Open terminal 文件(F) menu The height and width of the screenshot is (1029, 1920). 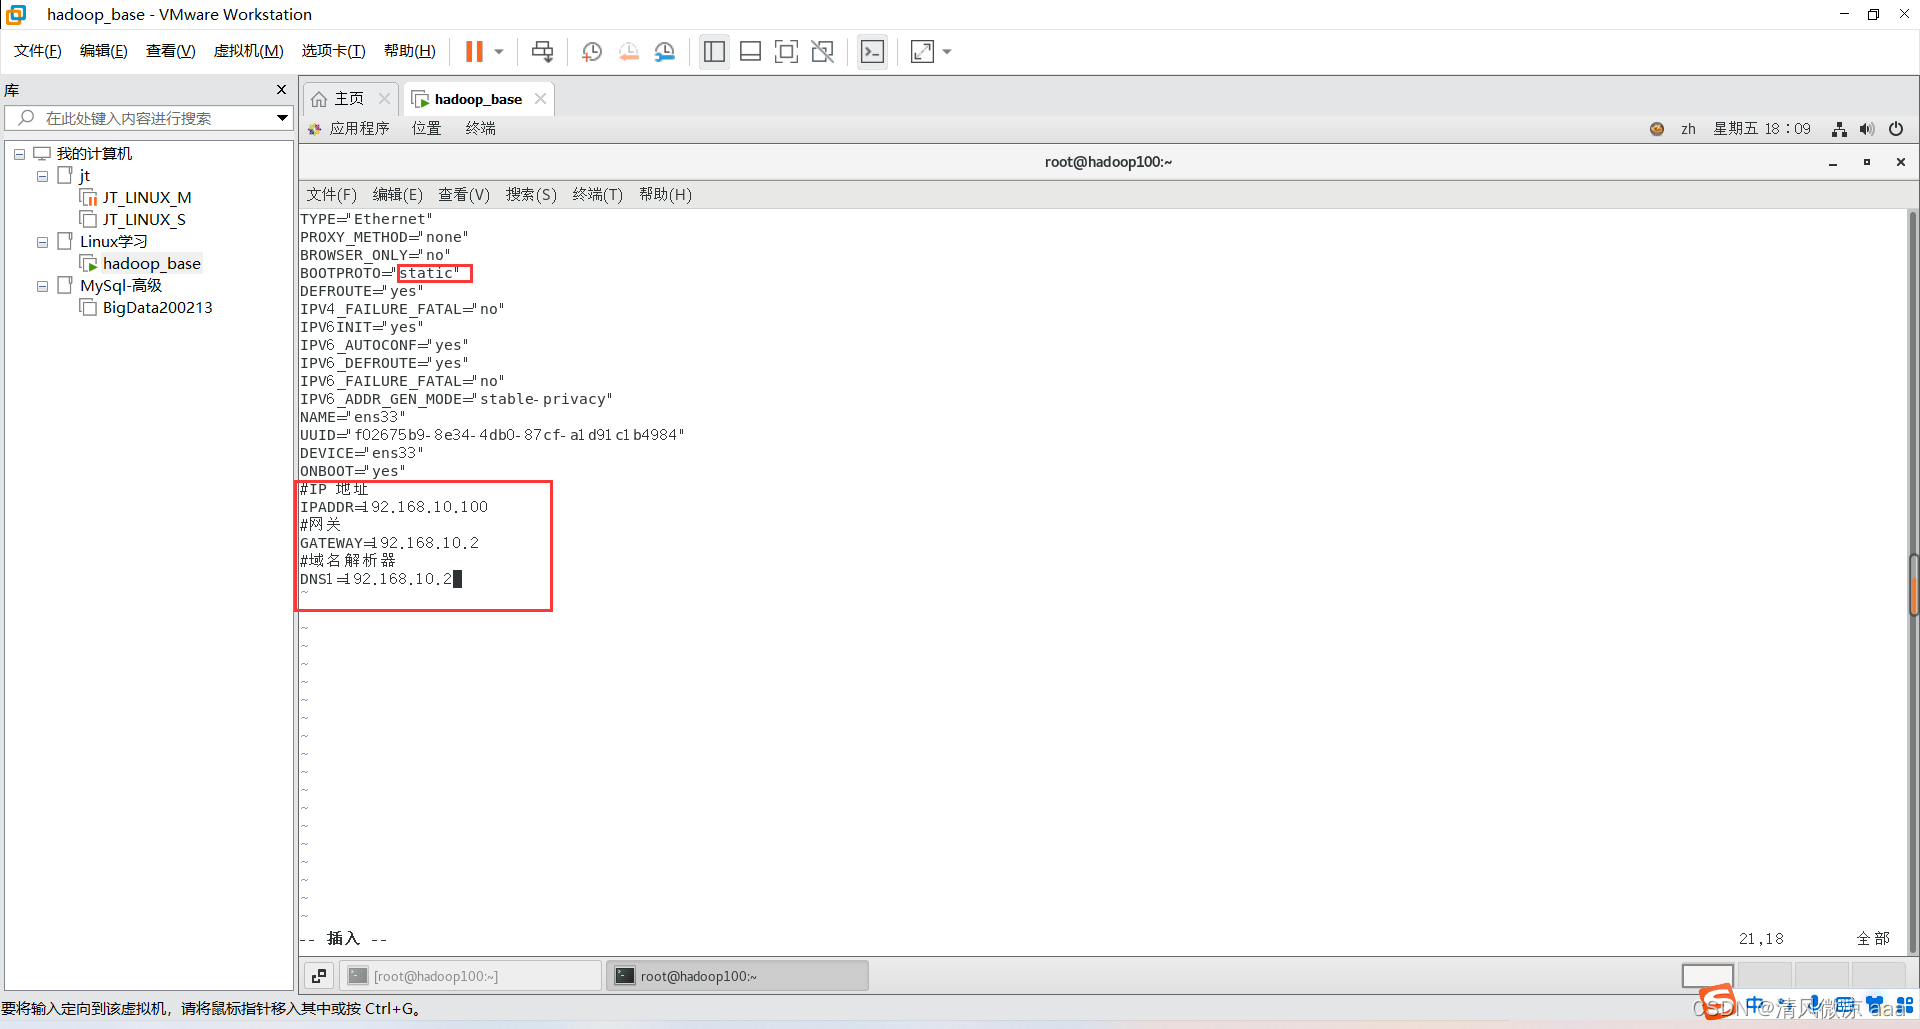[331, 194]
